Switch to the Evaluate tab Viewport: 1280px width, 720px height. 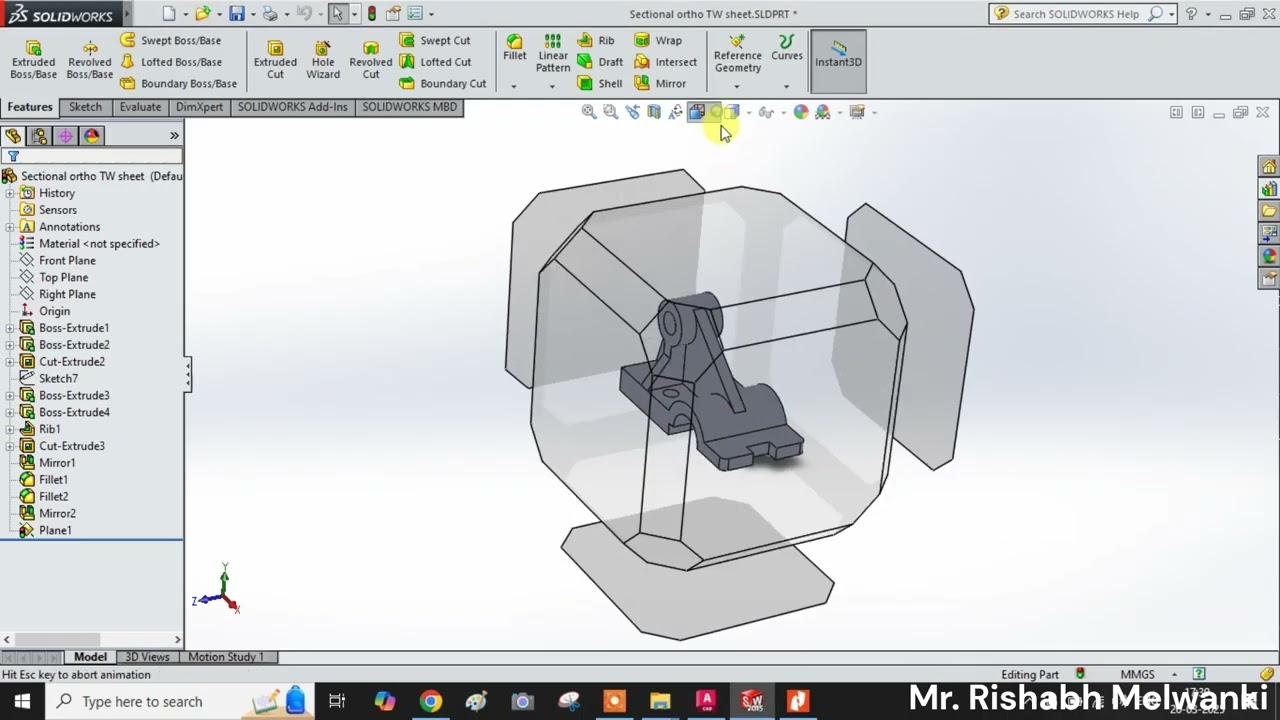[140, 107]
